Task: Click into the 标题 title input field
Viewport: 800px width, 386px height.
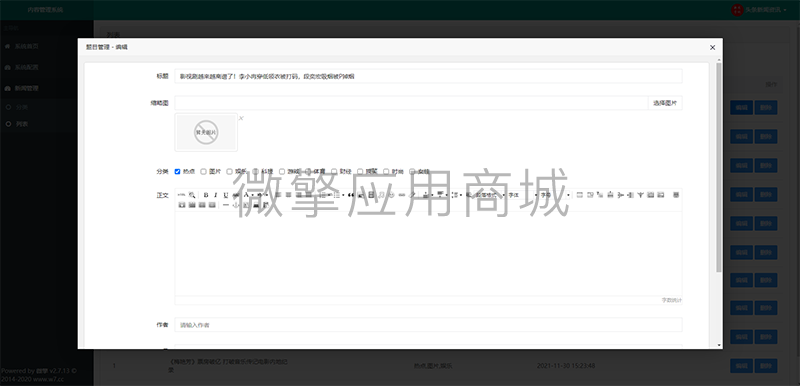Action: tap(428, 76)
